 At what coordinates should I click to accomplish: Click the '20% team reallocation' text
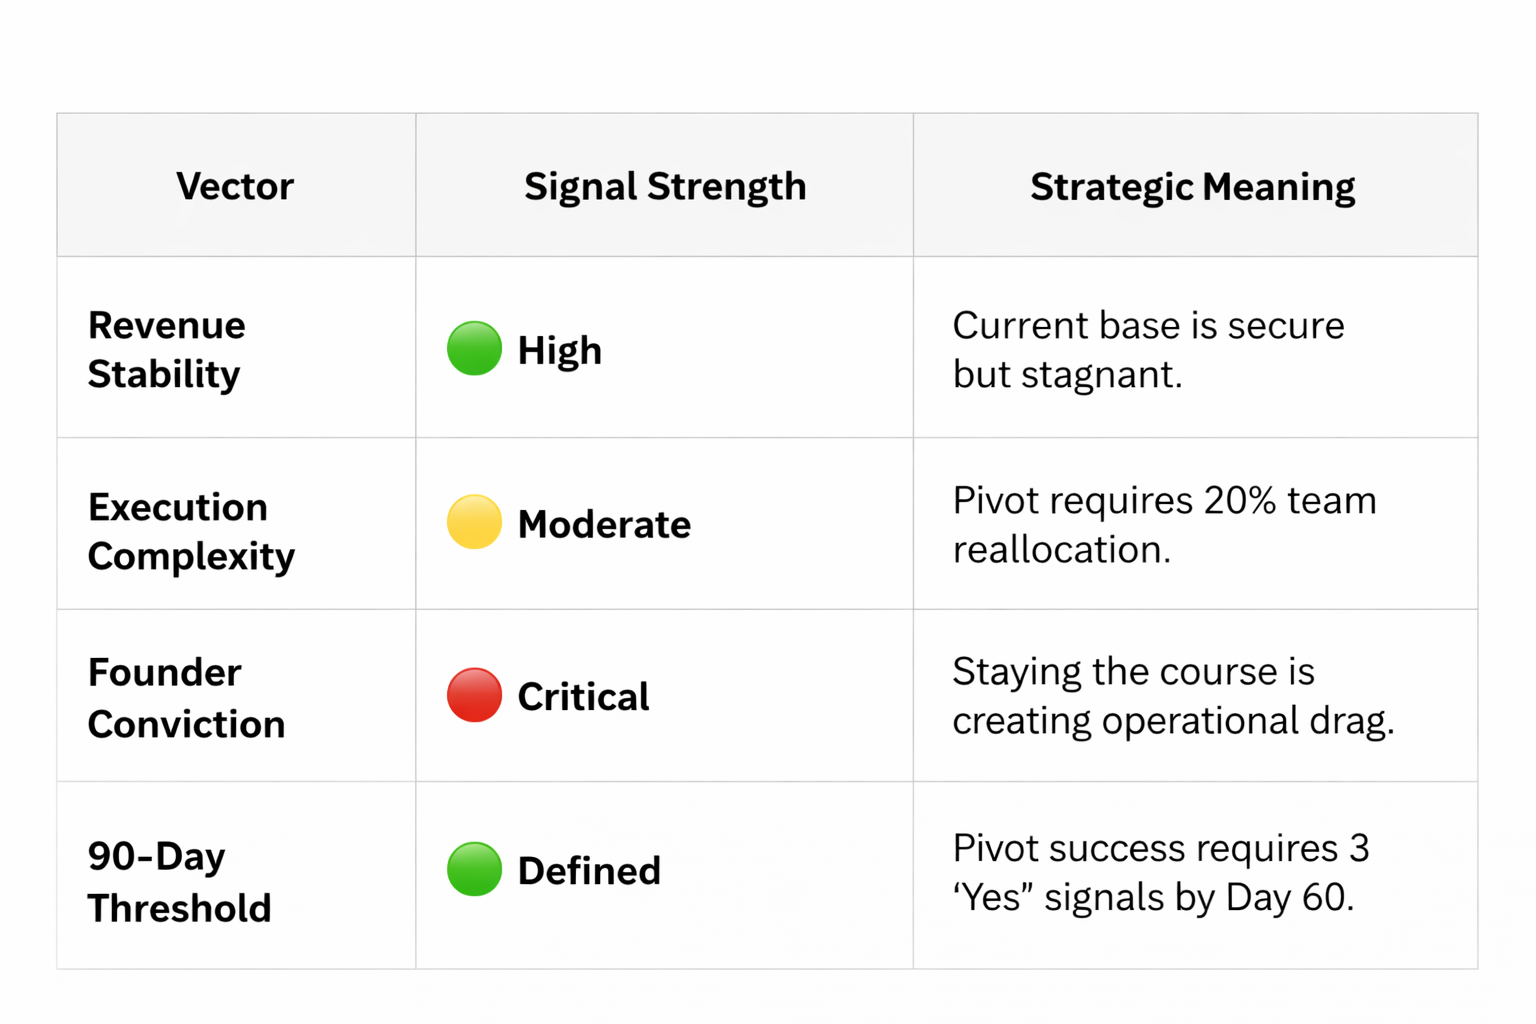pyautogui.click(x=1164, y=524)
